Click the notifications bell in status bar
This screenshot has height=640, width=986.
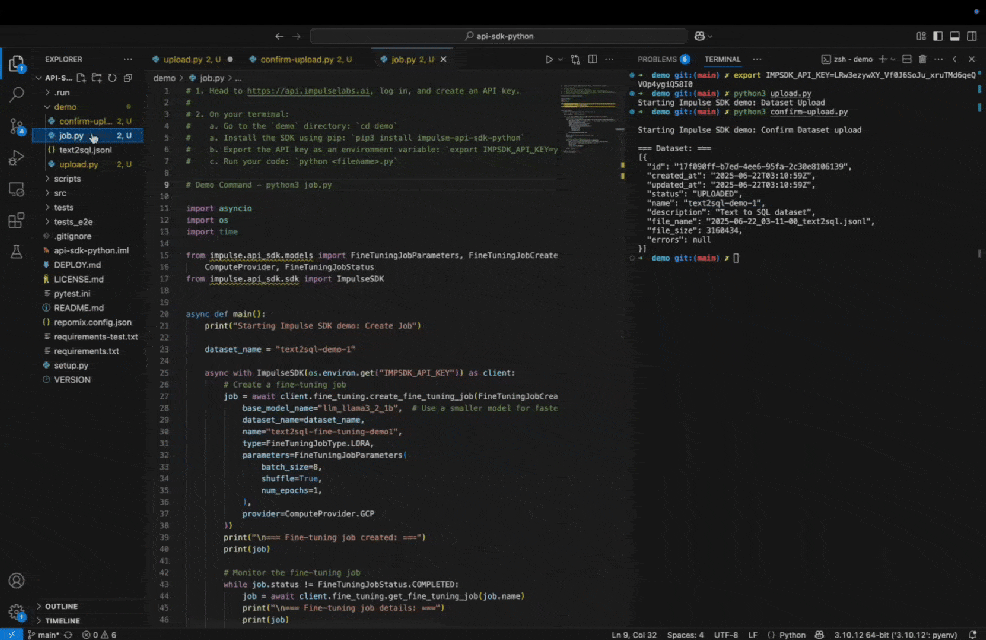click(973, 635)
